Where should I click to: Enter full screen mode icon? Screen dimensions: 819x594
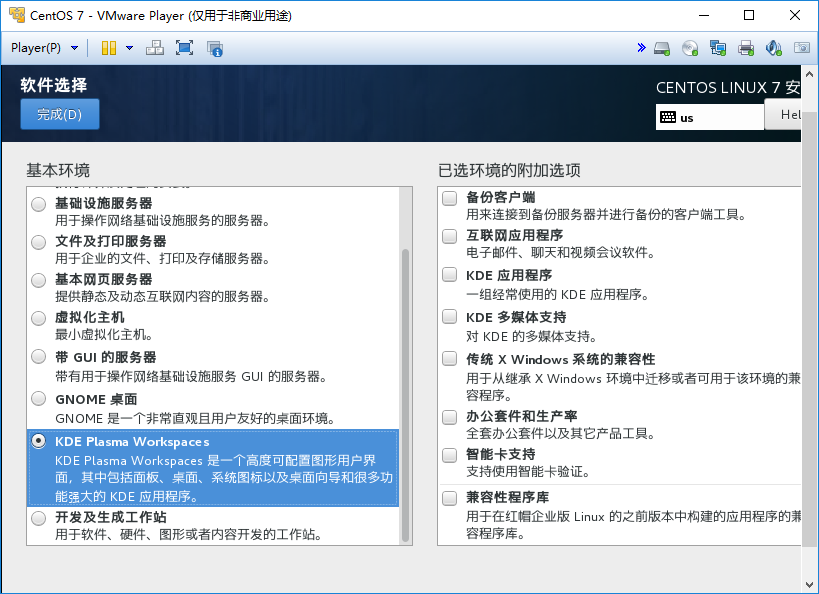[184, 48]
